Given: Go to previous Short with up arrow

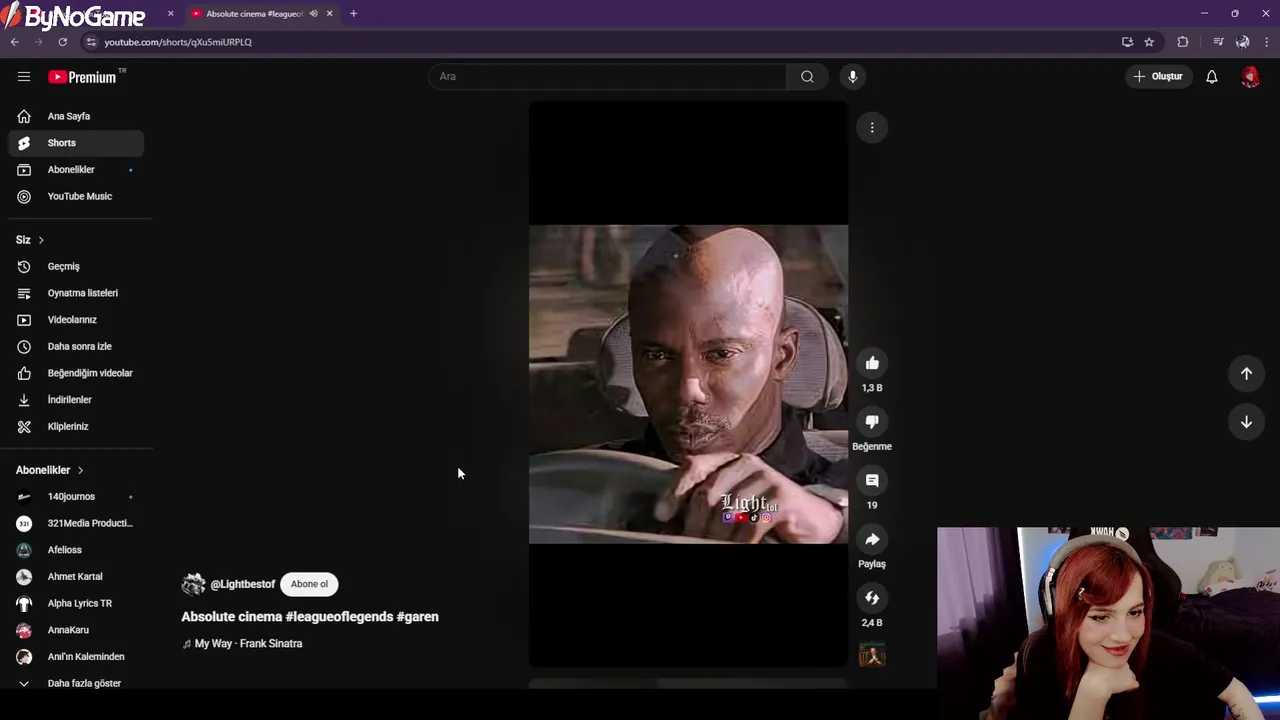Looking at the screenshot, I should (x=1246, y=374).
